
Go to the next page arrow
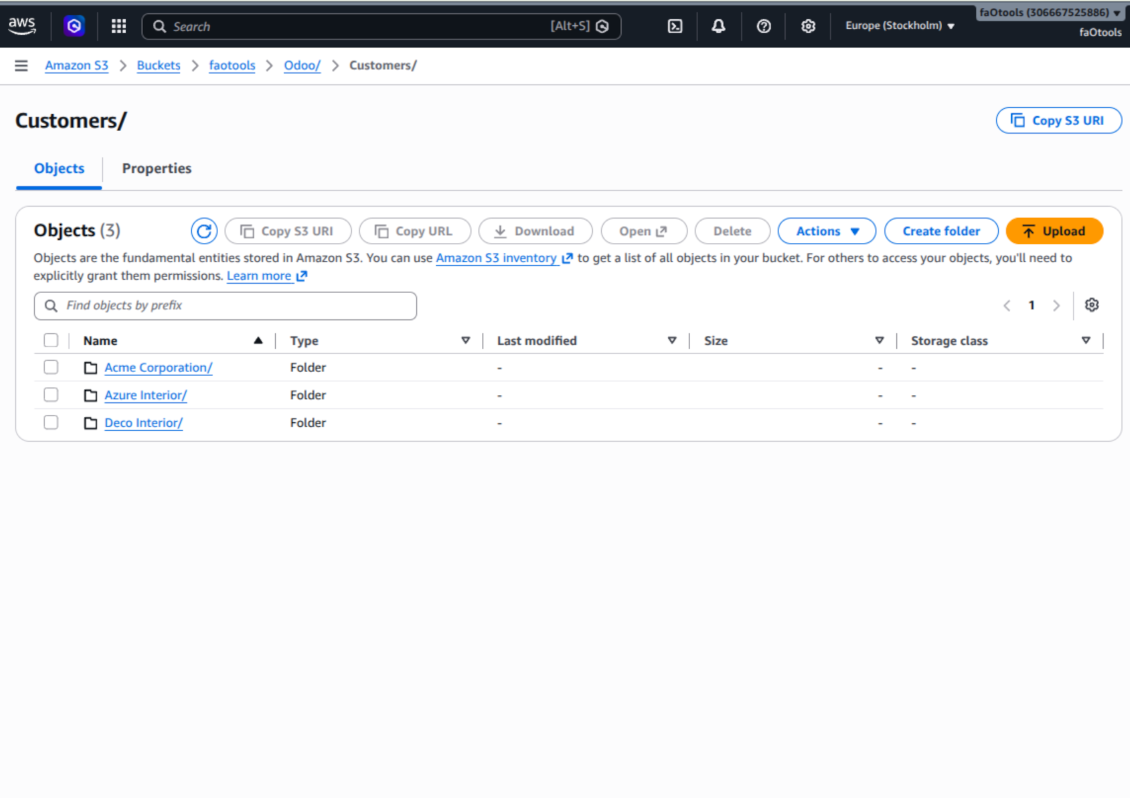coord(1056,306)
